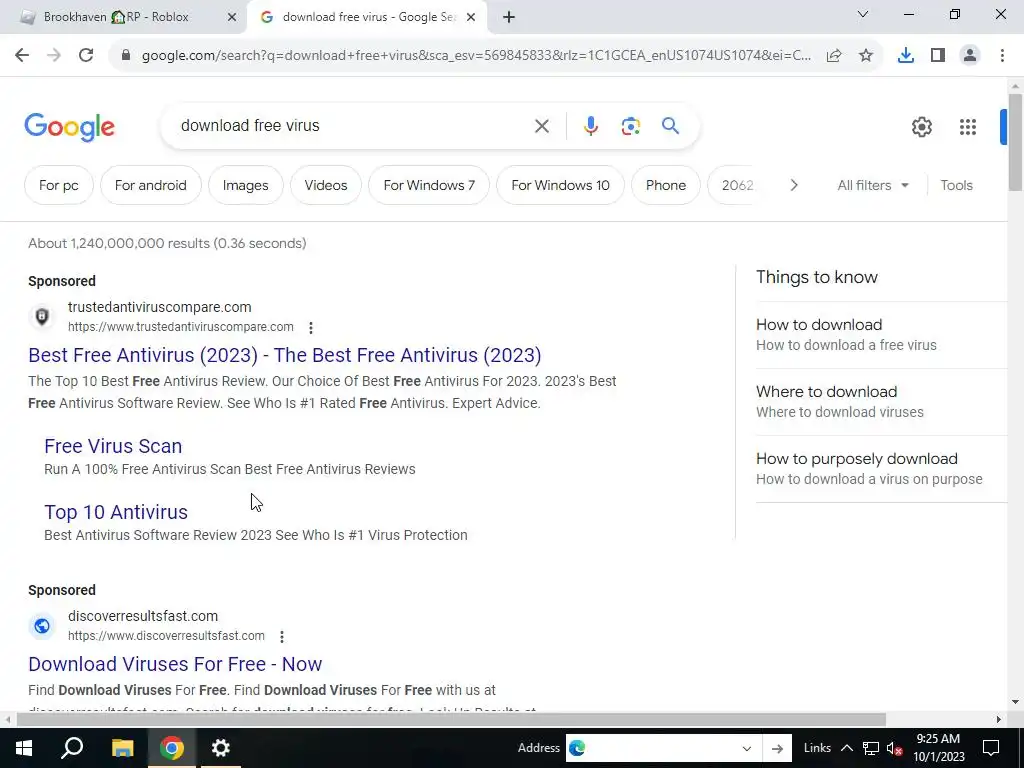Open Google quick settings gear
The height and width of the screenshot is (768, 1024).
click(x=921, y=127)
